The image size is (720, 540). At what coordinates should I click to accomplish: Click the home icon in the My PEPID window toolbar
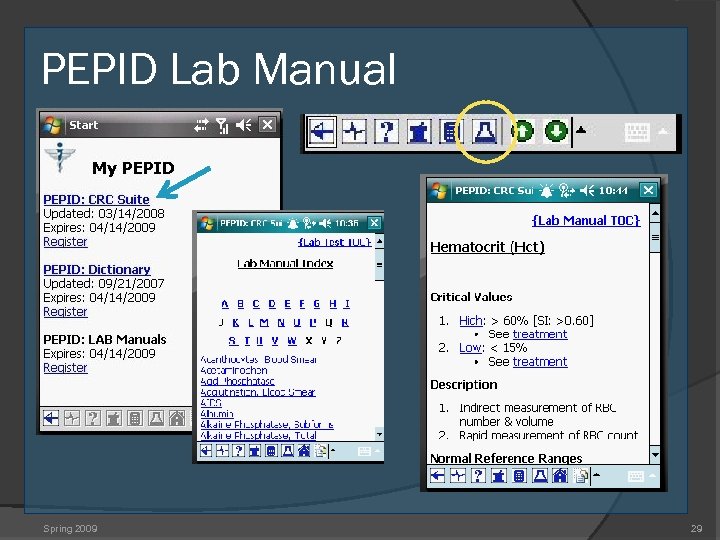point(177,418)
